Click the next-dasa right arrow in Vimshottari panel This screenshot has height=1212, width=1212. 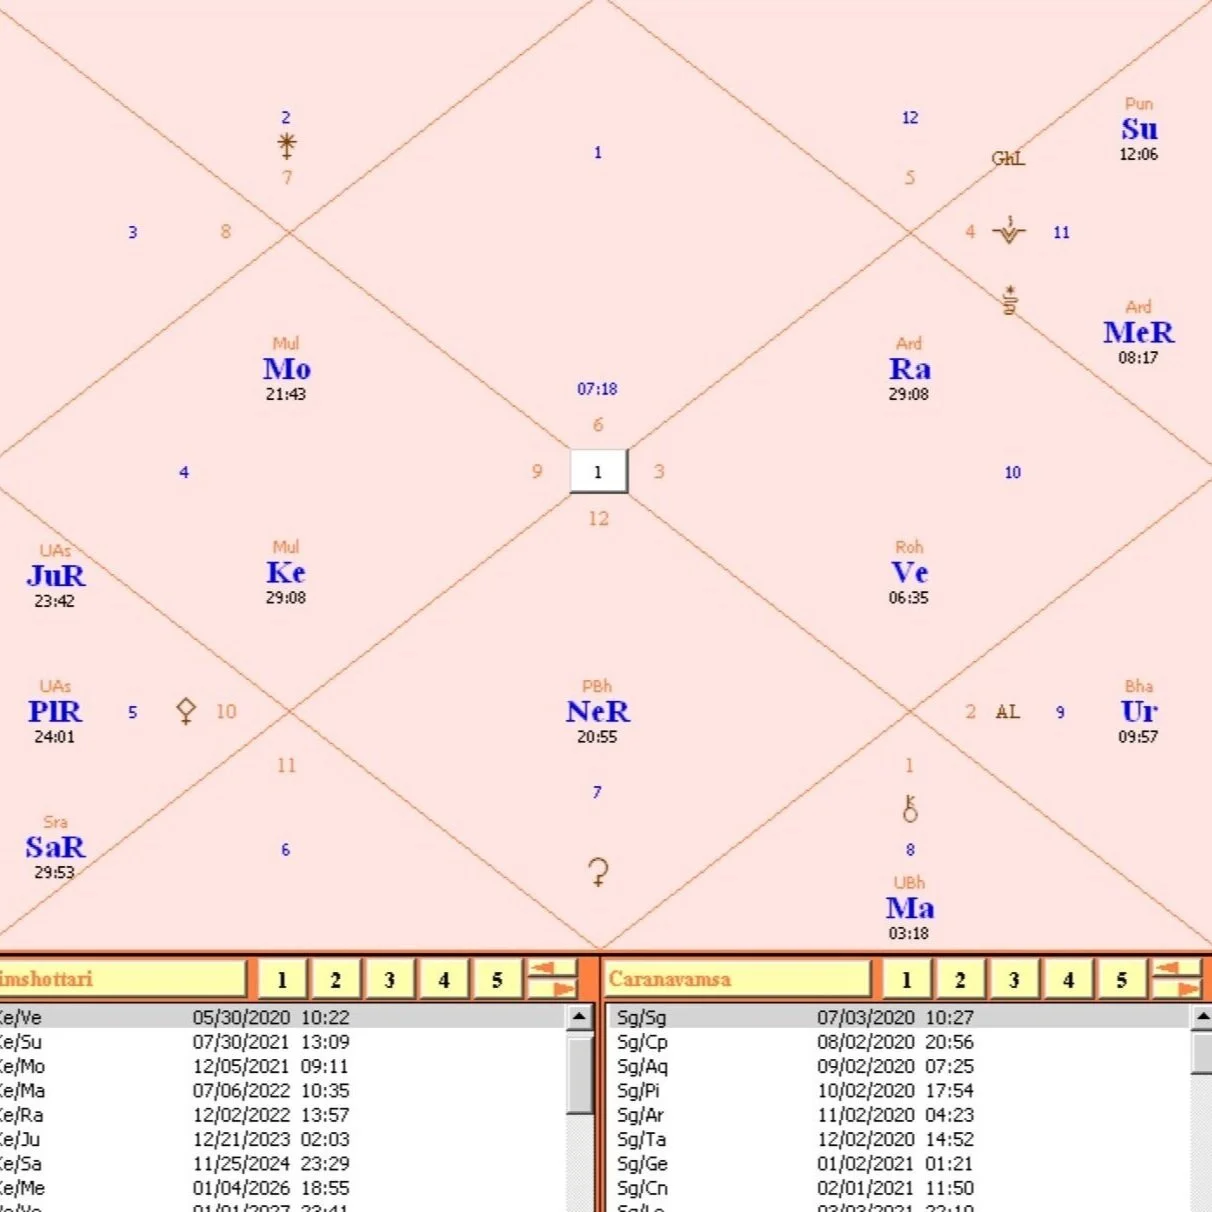point(552,989)
